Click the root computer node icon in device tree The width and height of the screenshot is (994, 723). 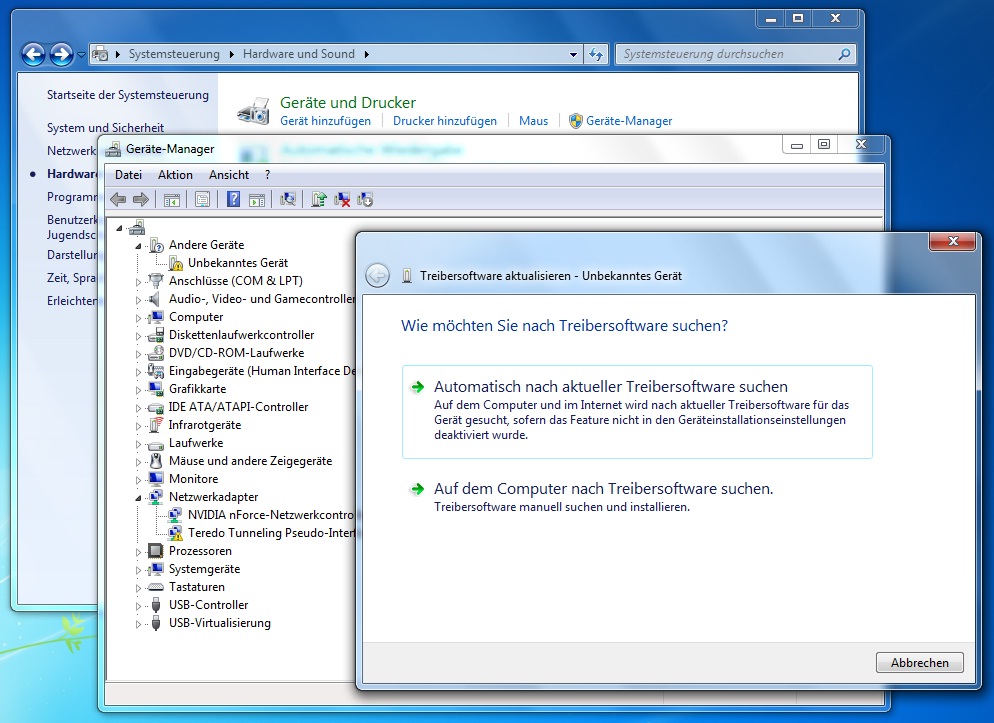click(x=137, y=227)
